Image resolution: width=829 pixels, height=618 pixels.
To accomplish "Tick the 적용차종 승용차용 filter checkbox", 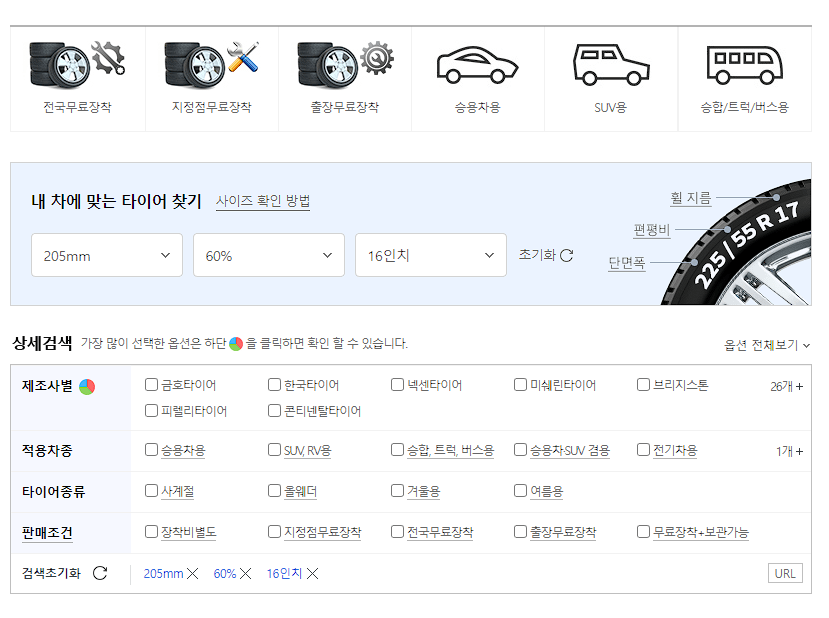I will tap(151, 450).
